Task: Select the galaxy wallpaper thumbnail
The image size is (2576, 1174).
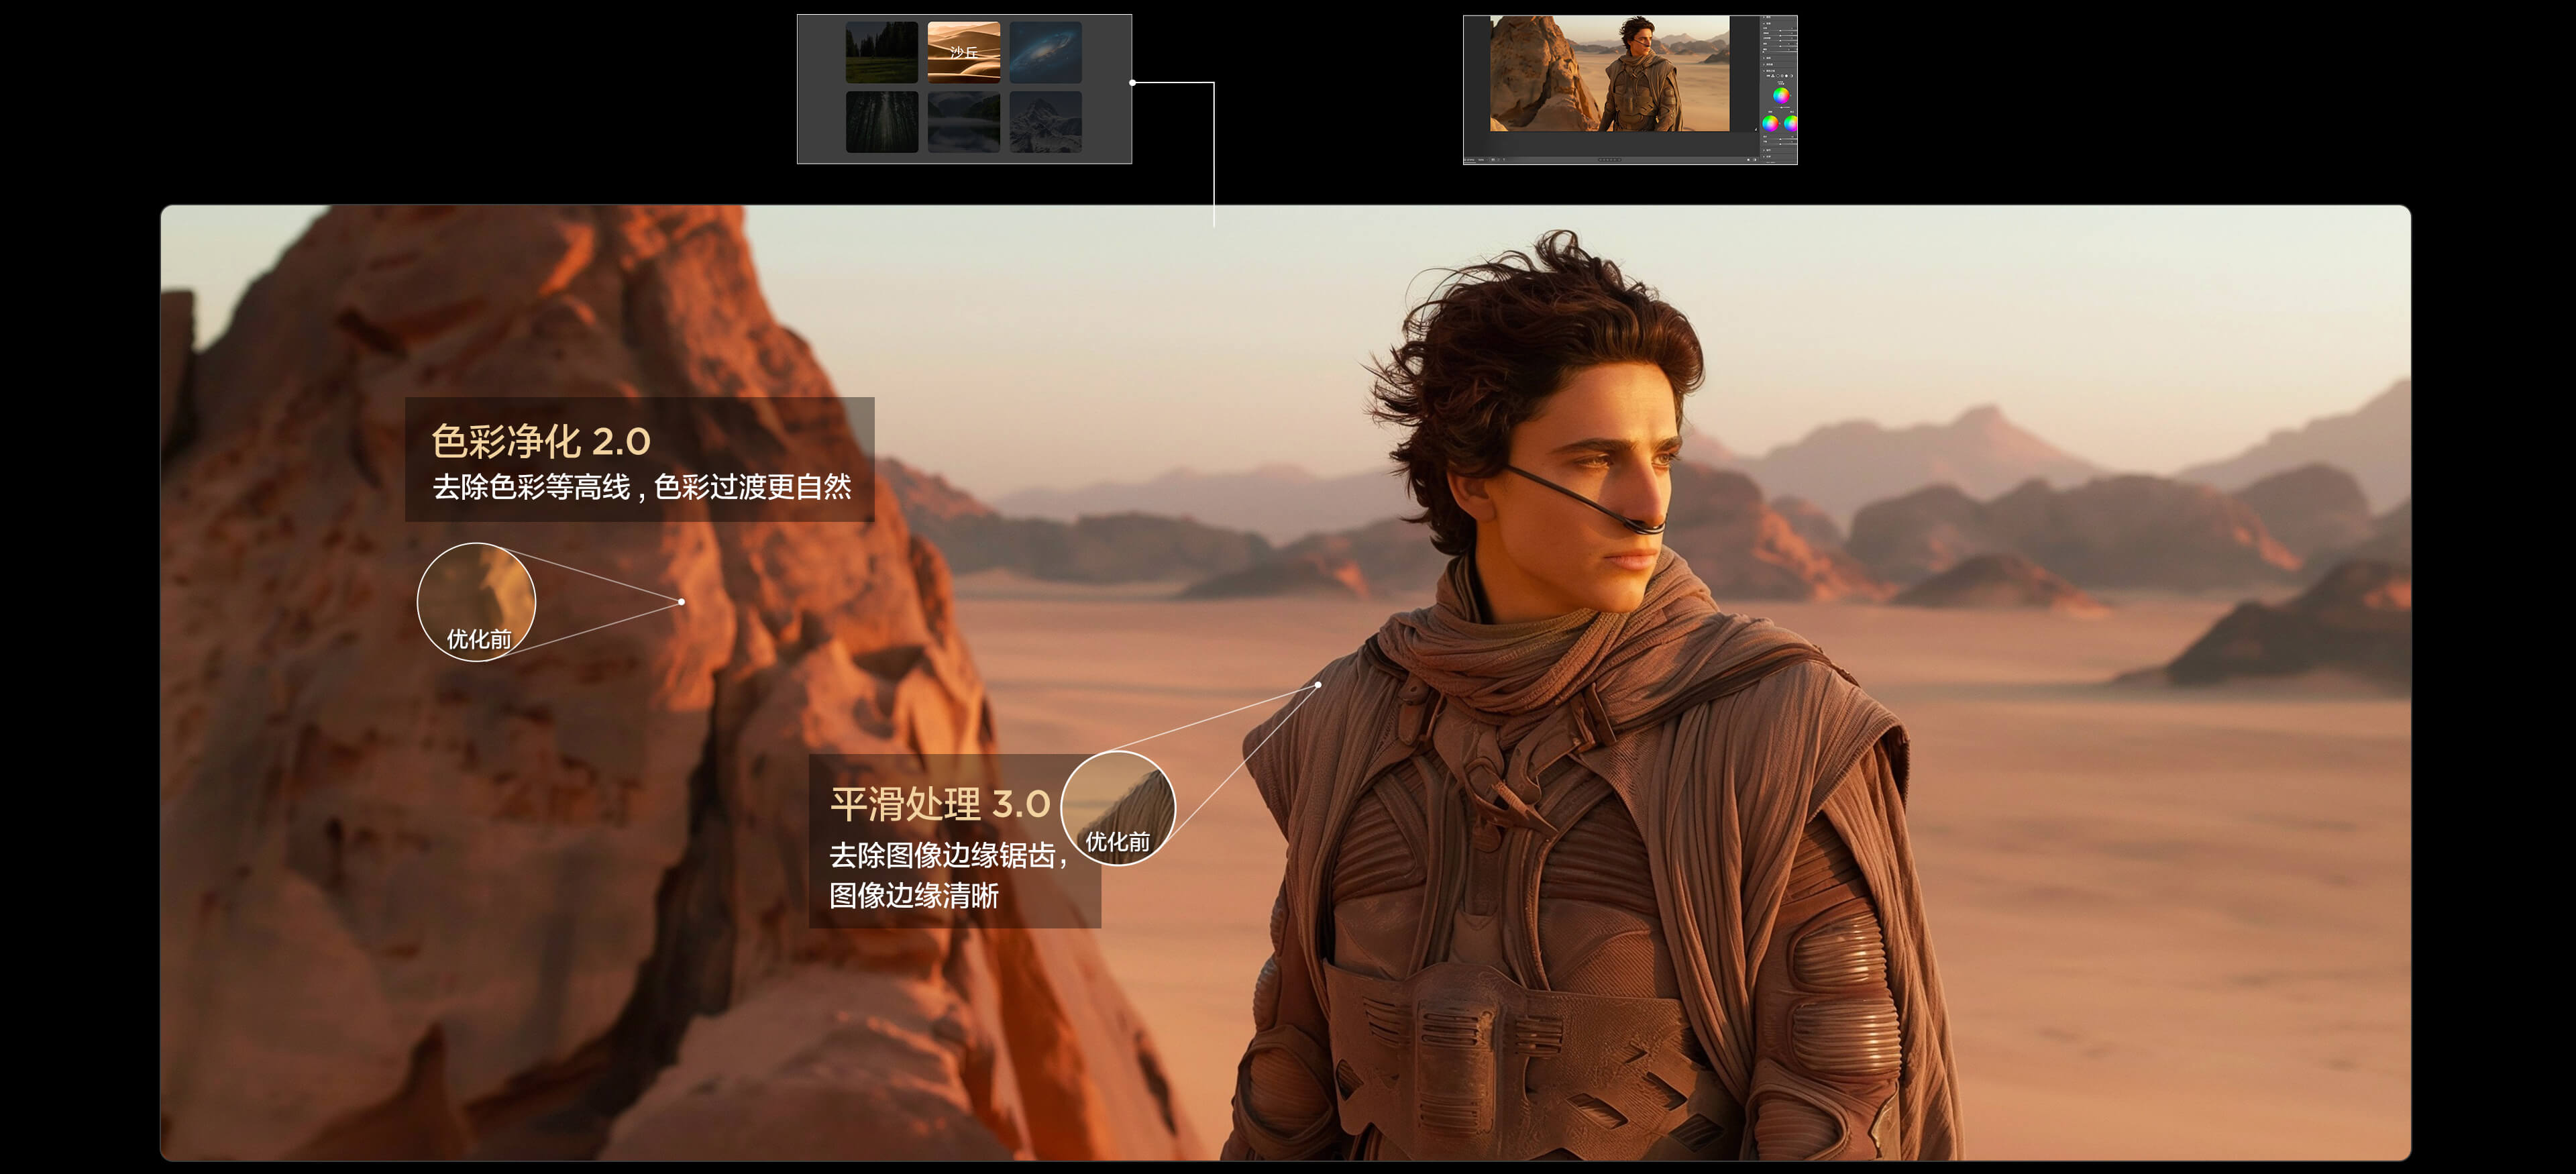Action: [x=1045, y=52]
